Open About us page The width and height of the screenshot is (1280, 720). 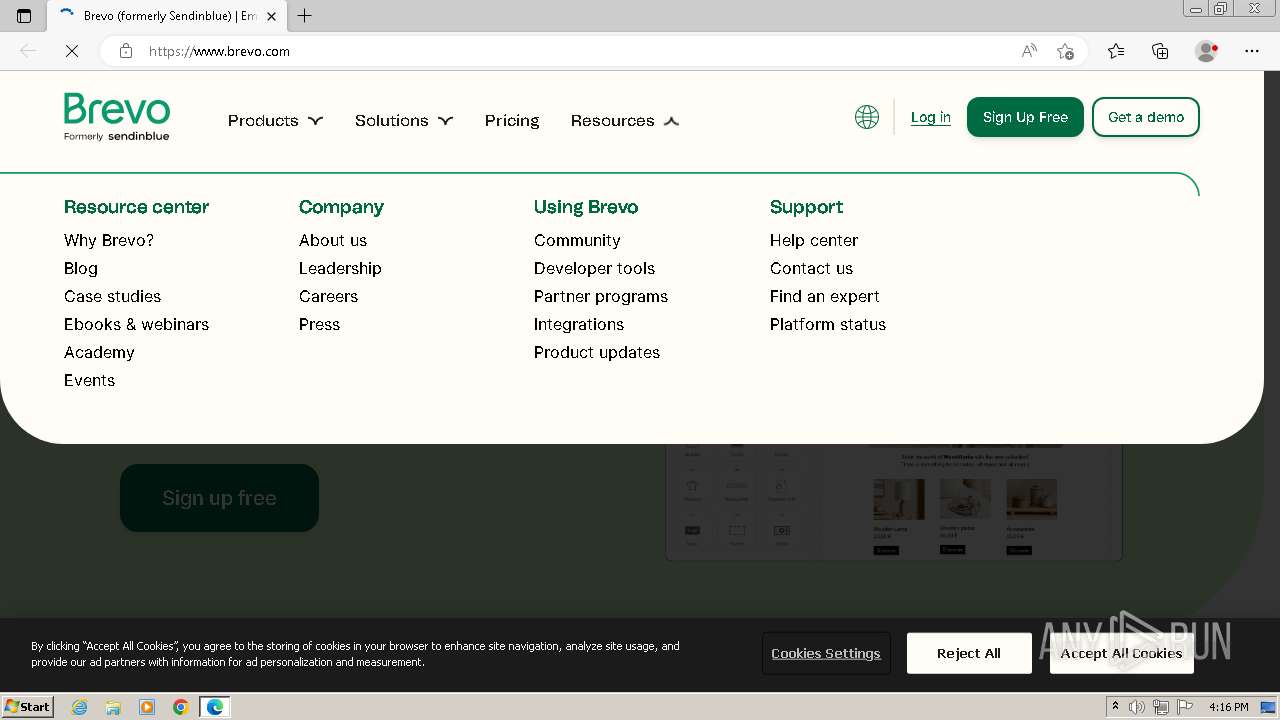[333, 240]
